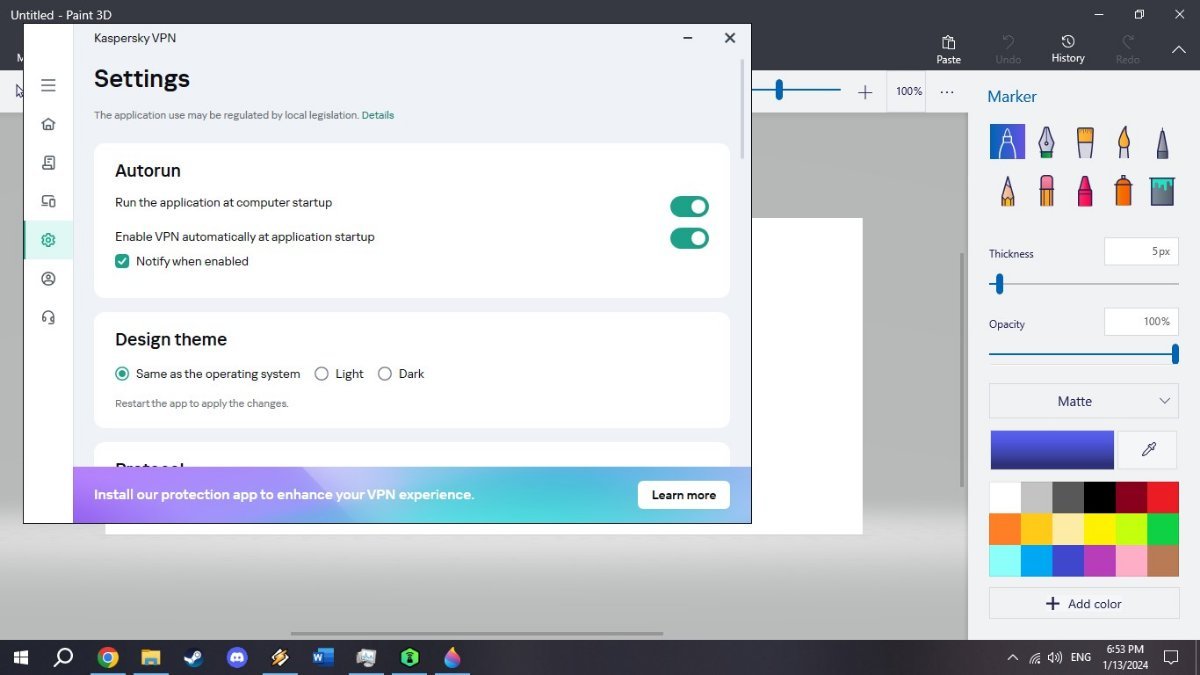
Task: Open File Explorer from the taskbar
Action: [x=150, y=657]
